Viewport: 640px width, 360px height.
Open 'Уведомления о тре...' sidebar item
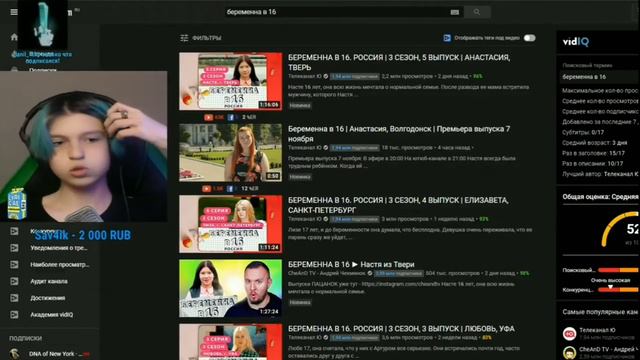[x=59, y=248]
